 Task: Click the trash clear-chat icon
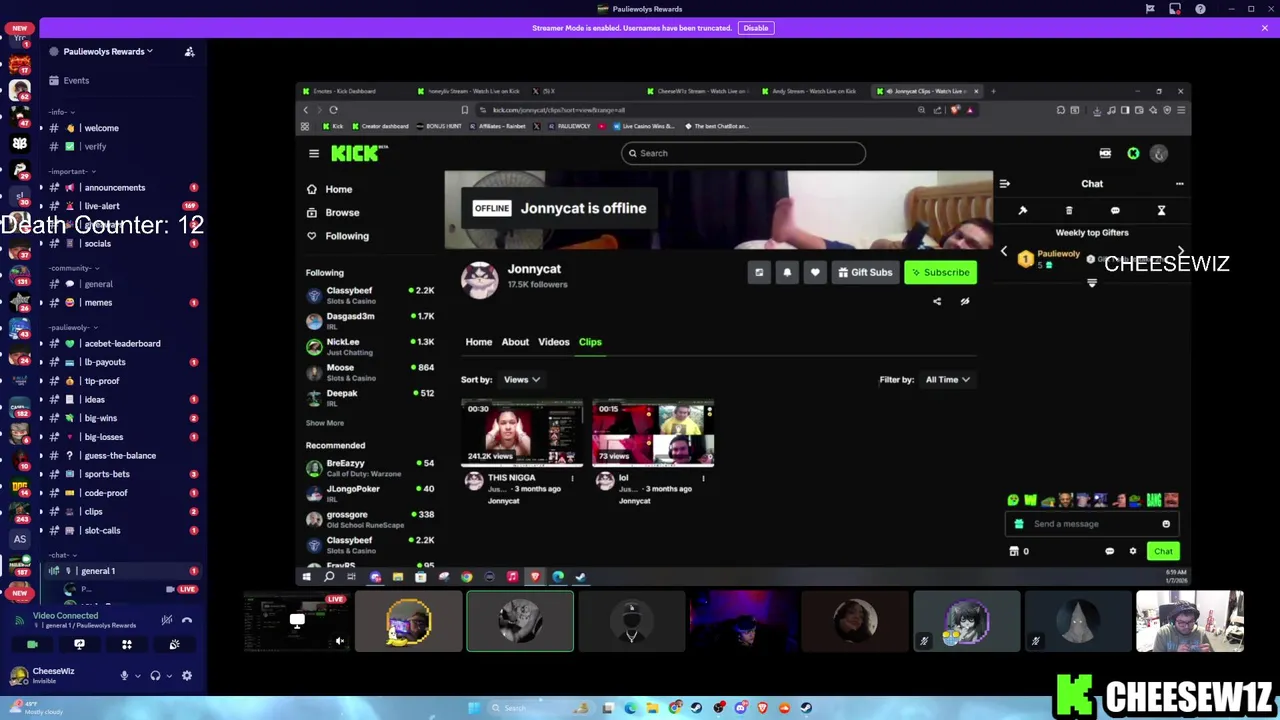(1069, 211)
